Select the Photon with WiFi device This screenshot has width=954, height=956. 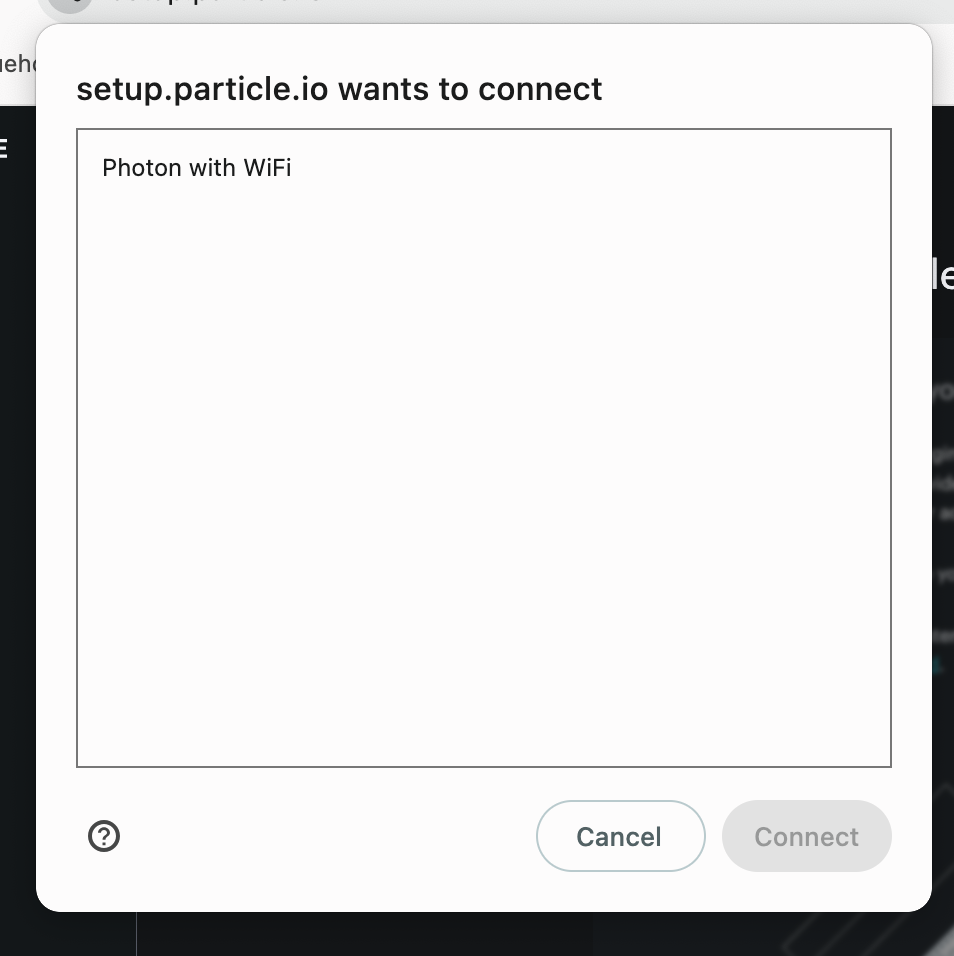coord(197,167)
